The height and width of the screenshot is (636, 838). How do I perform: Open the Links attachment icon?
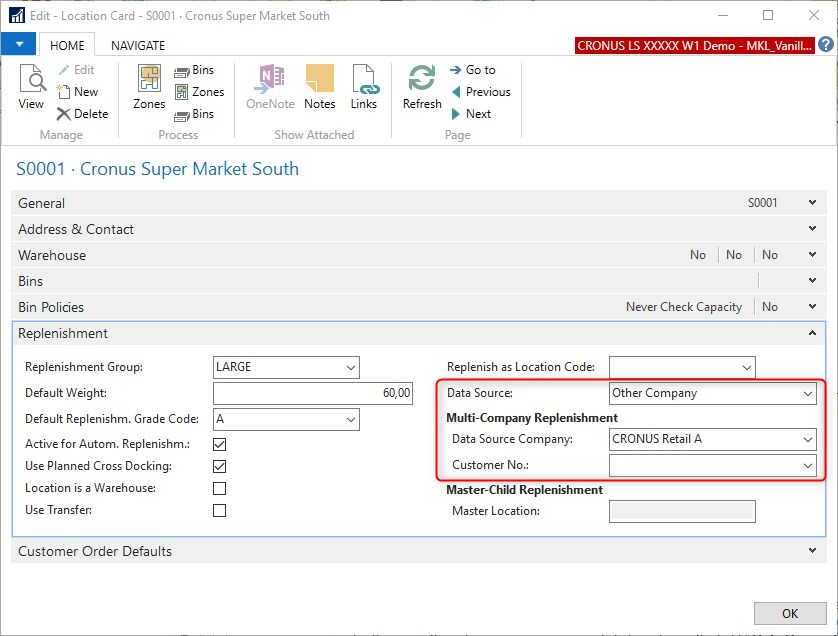pyautogui.click(x=364, y=88)
